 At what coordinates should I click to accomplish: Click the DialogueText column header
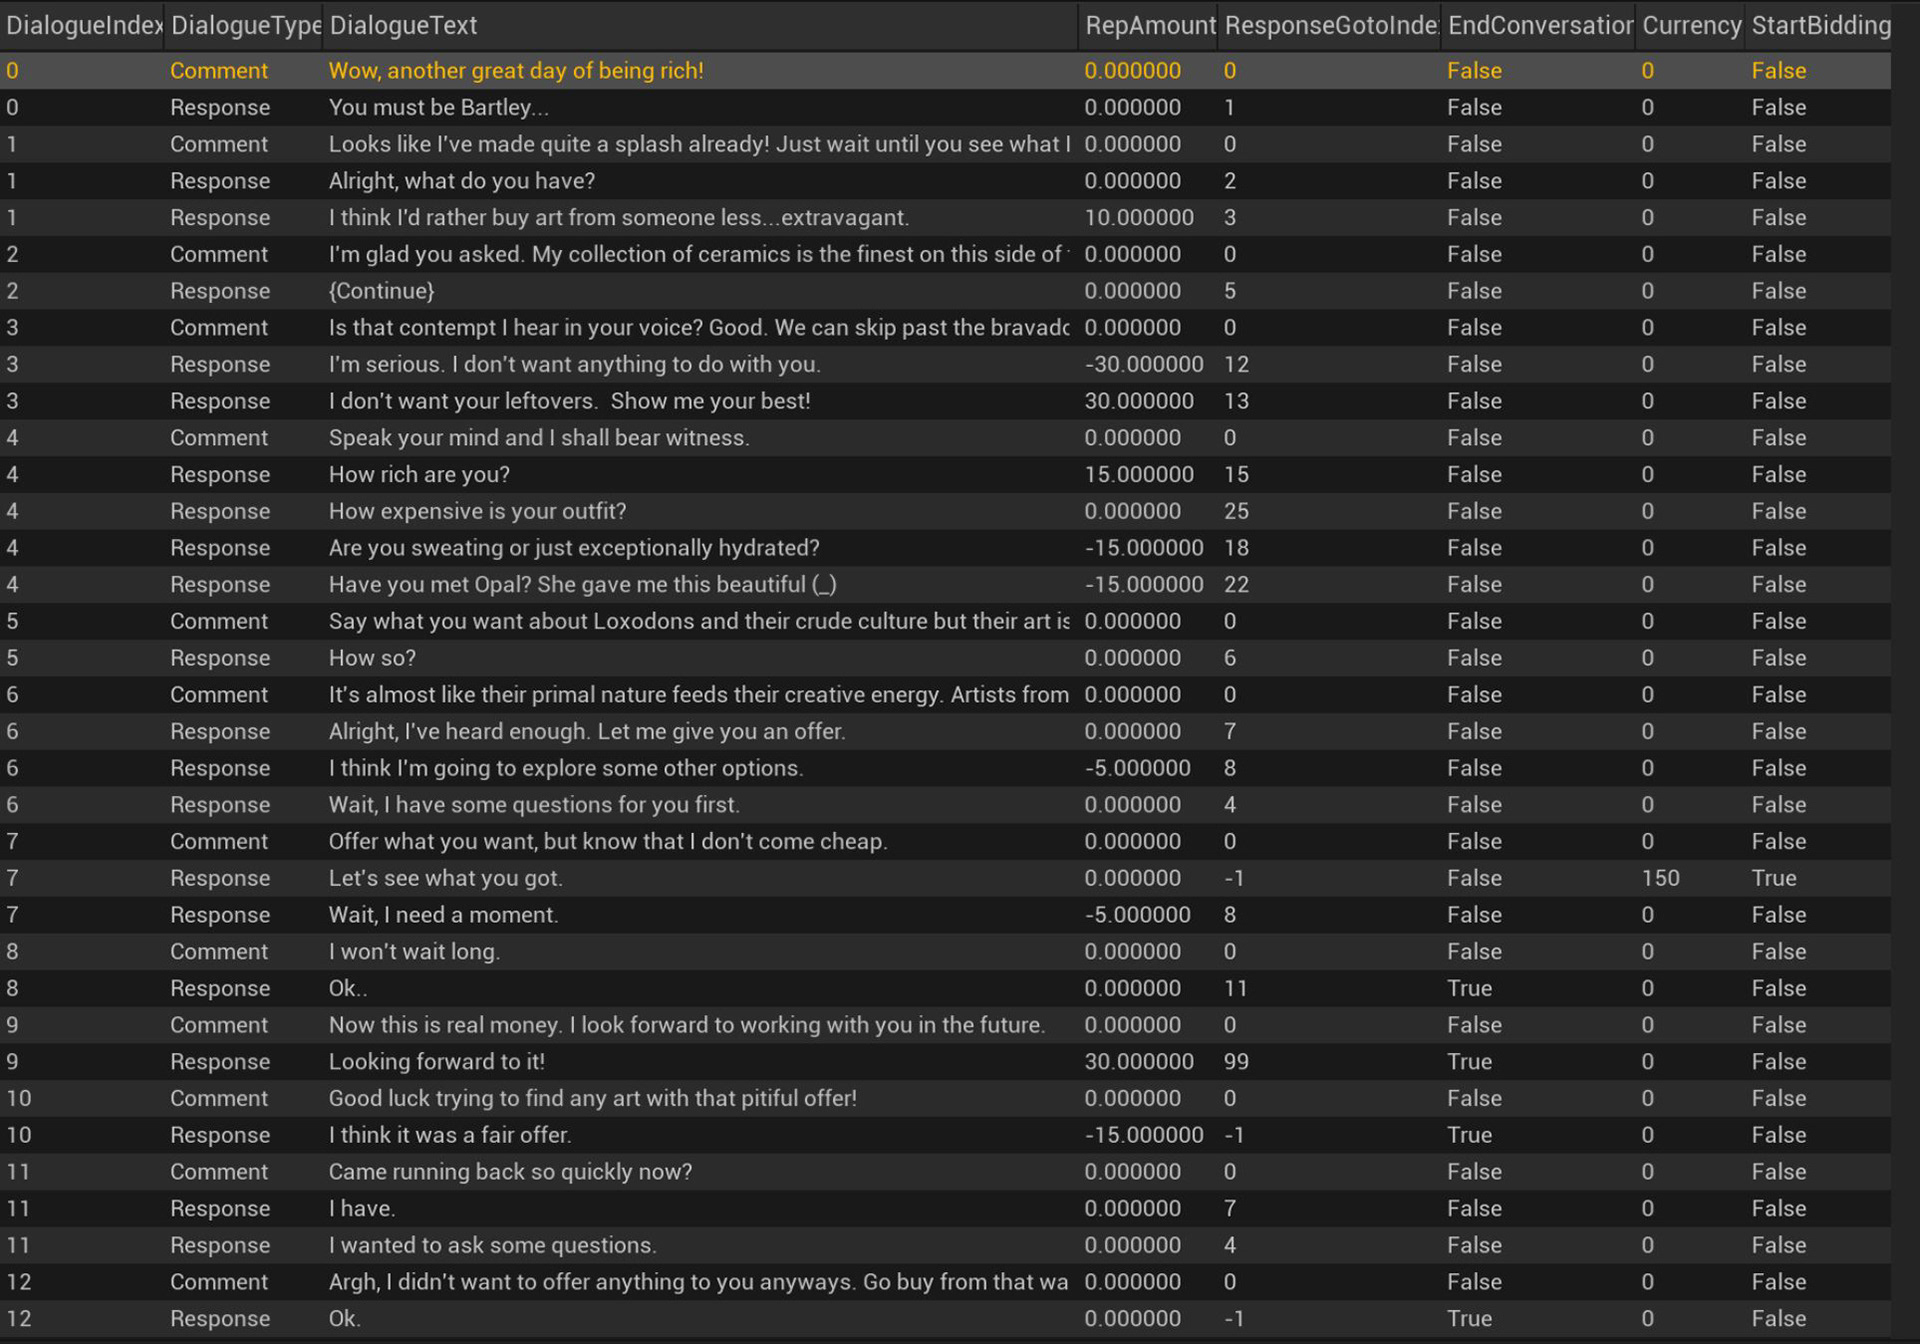[404, 25]
